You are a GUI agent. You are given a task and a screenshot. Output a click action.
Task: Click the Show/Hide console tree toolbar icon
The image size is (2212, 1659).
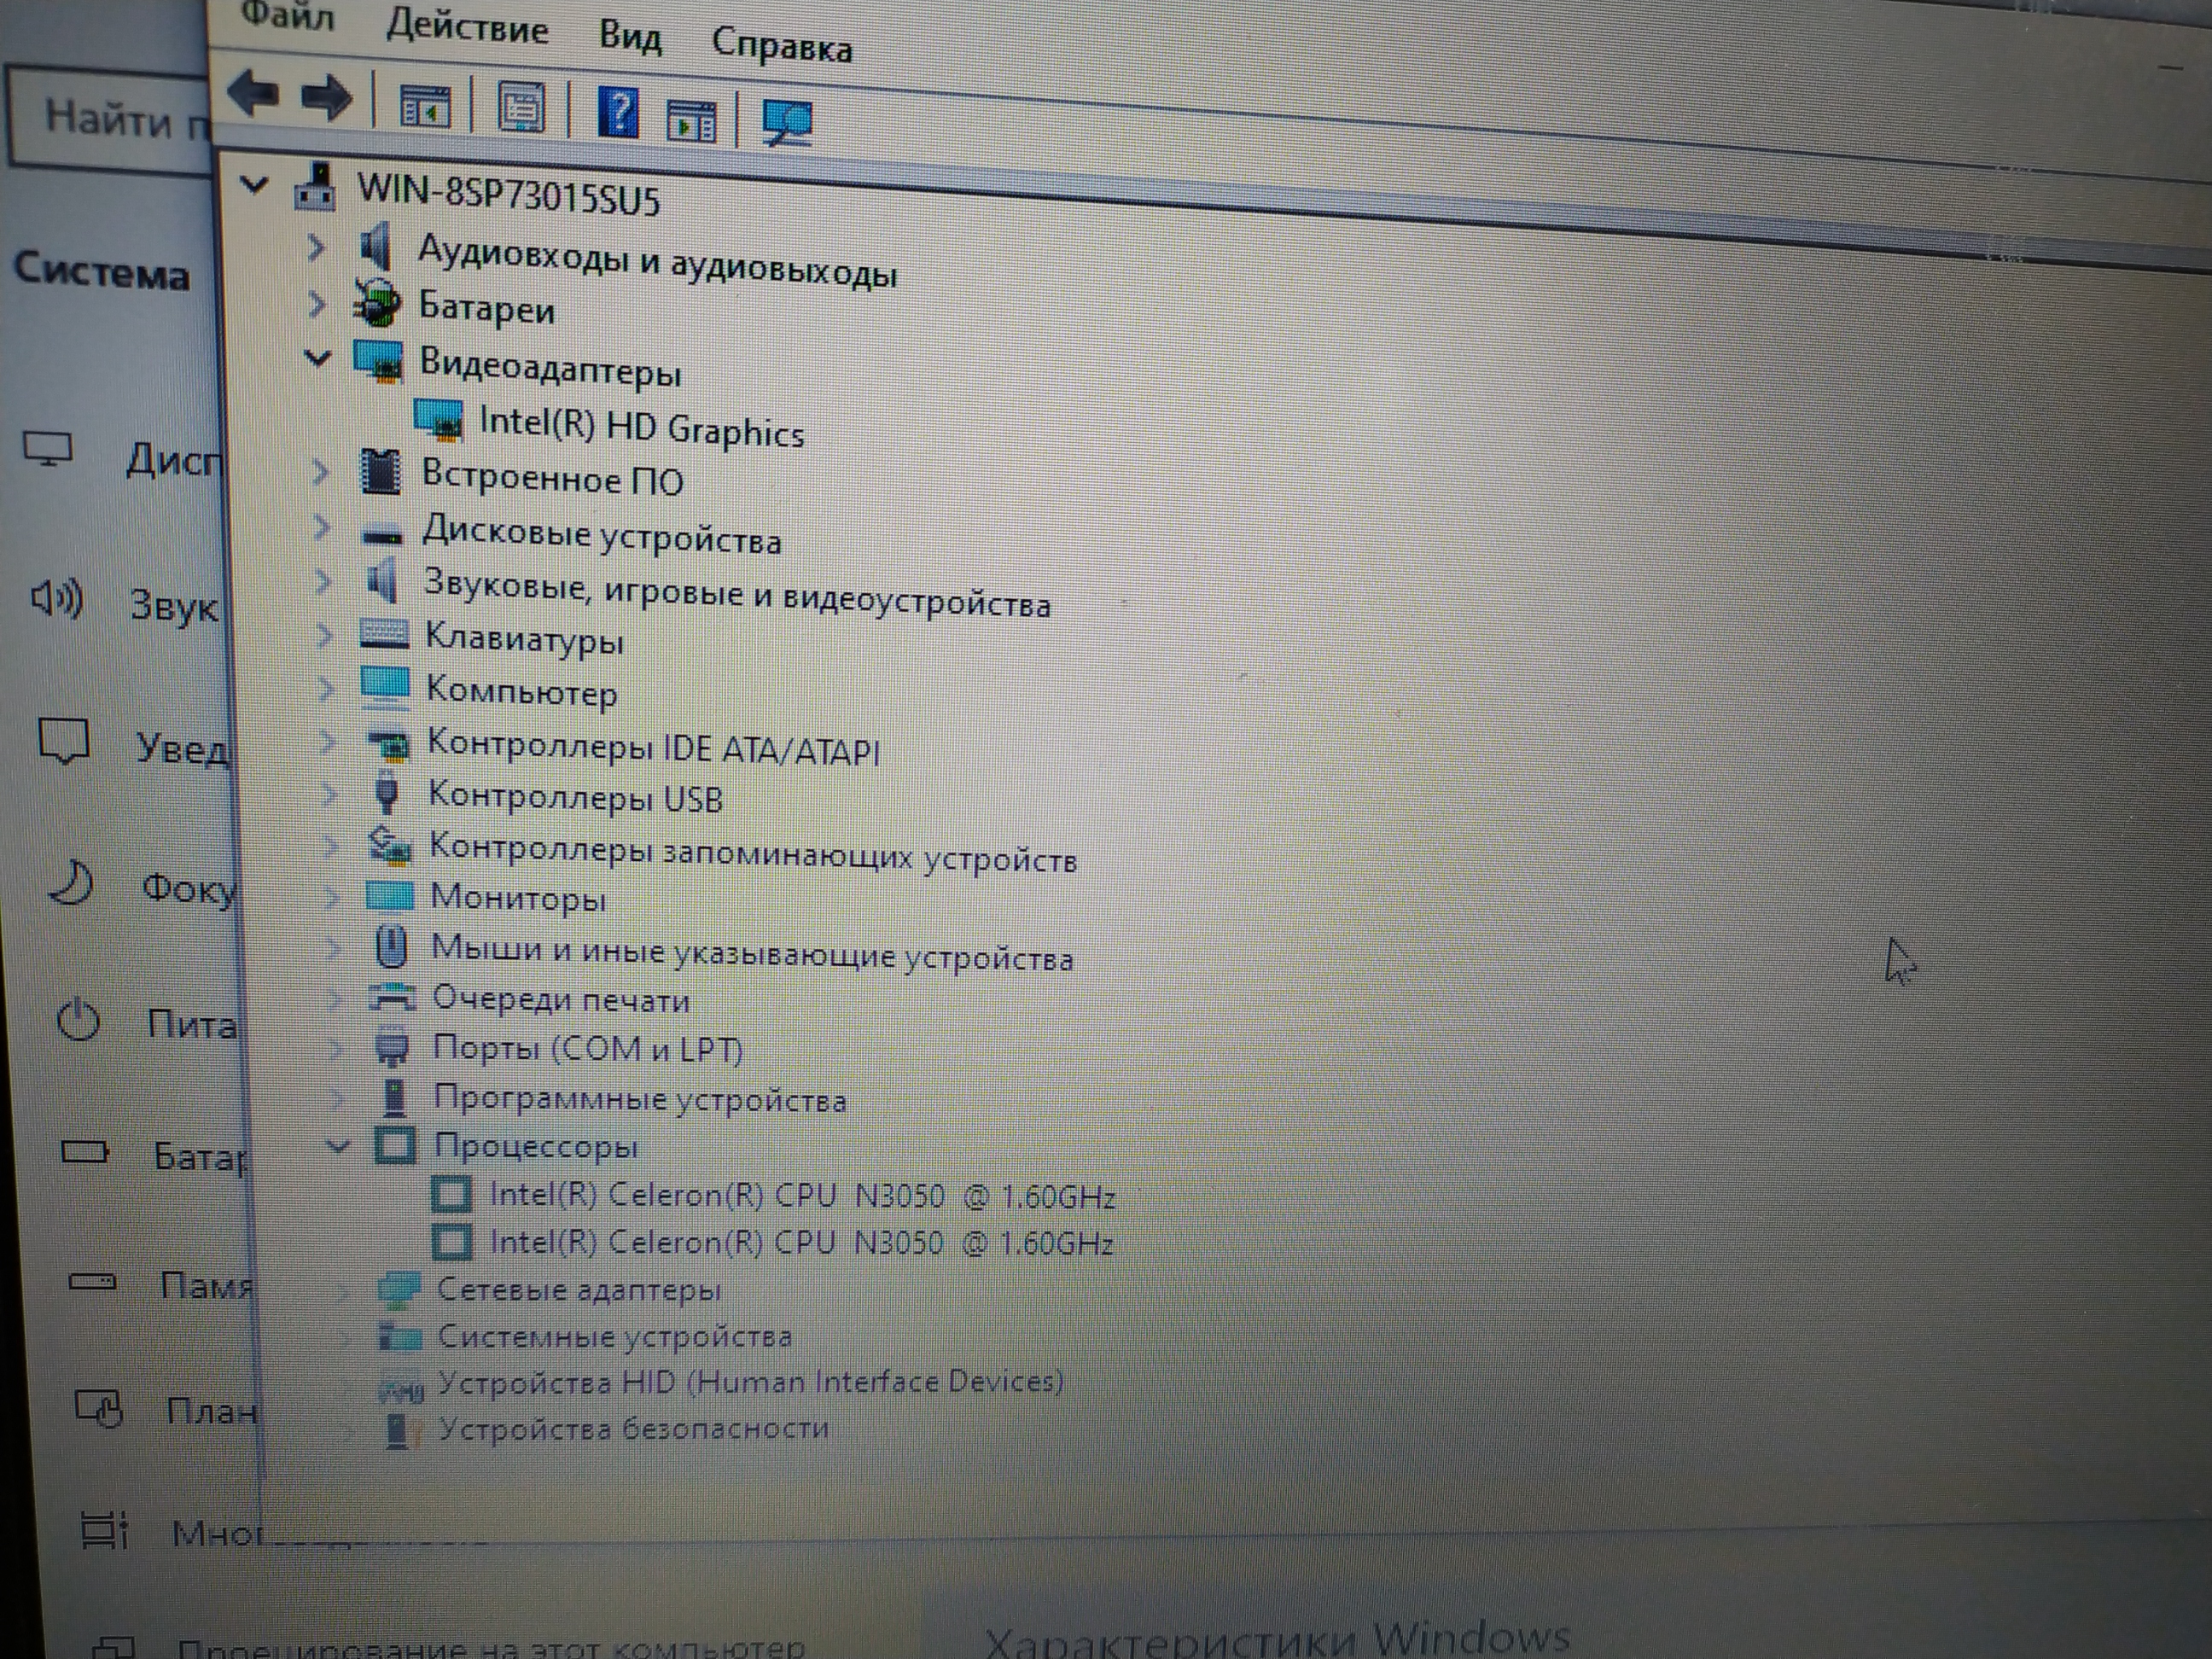(426, 105)
